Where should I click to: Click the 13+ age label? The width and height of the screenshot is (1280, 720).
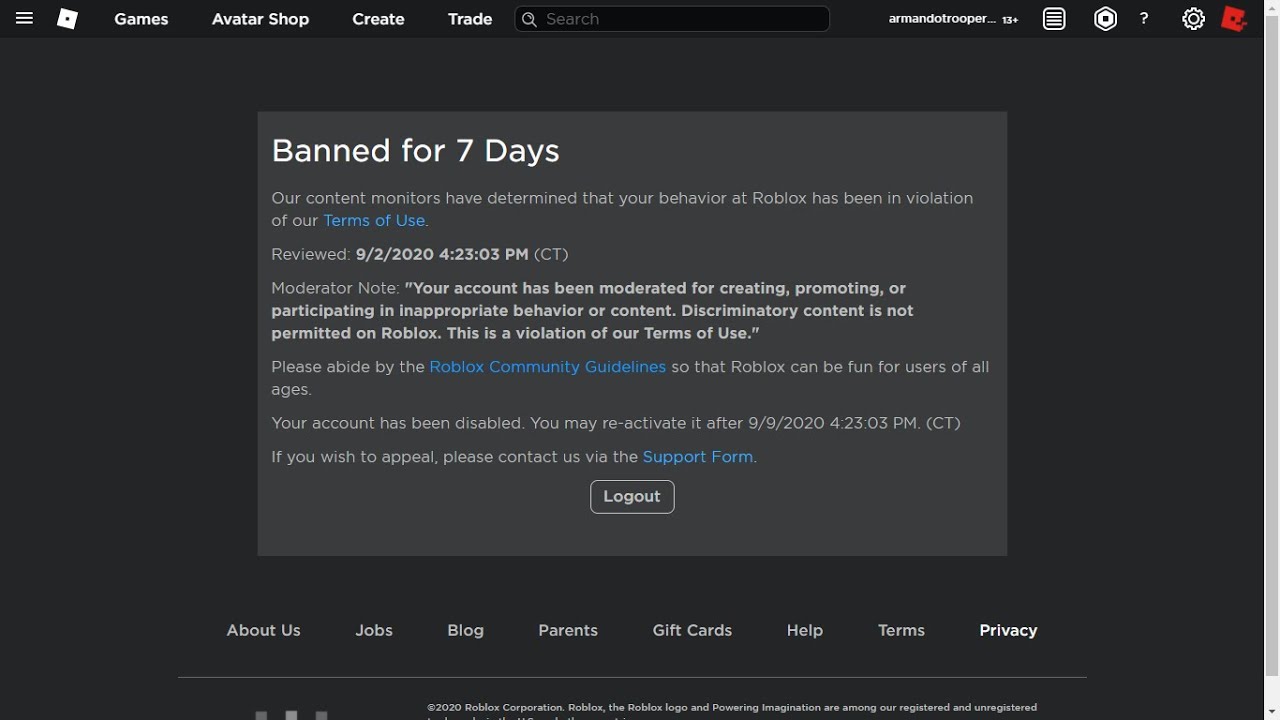(1010, 20)
